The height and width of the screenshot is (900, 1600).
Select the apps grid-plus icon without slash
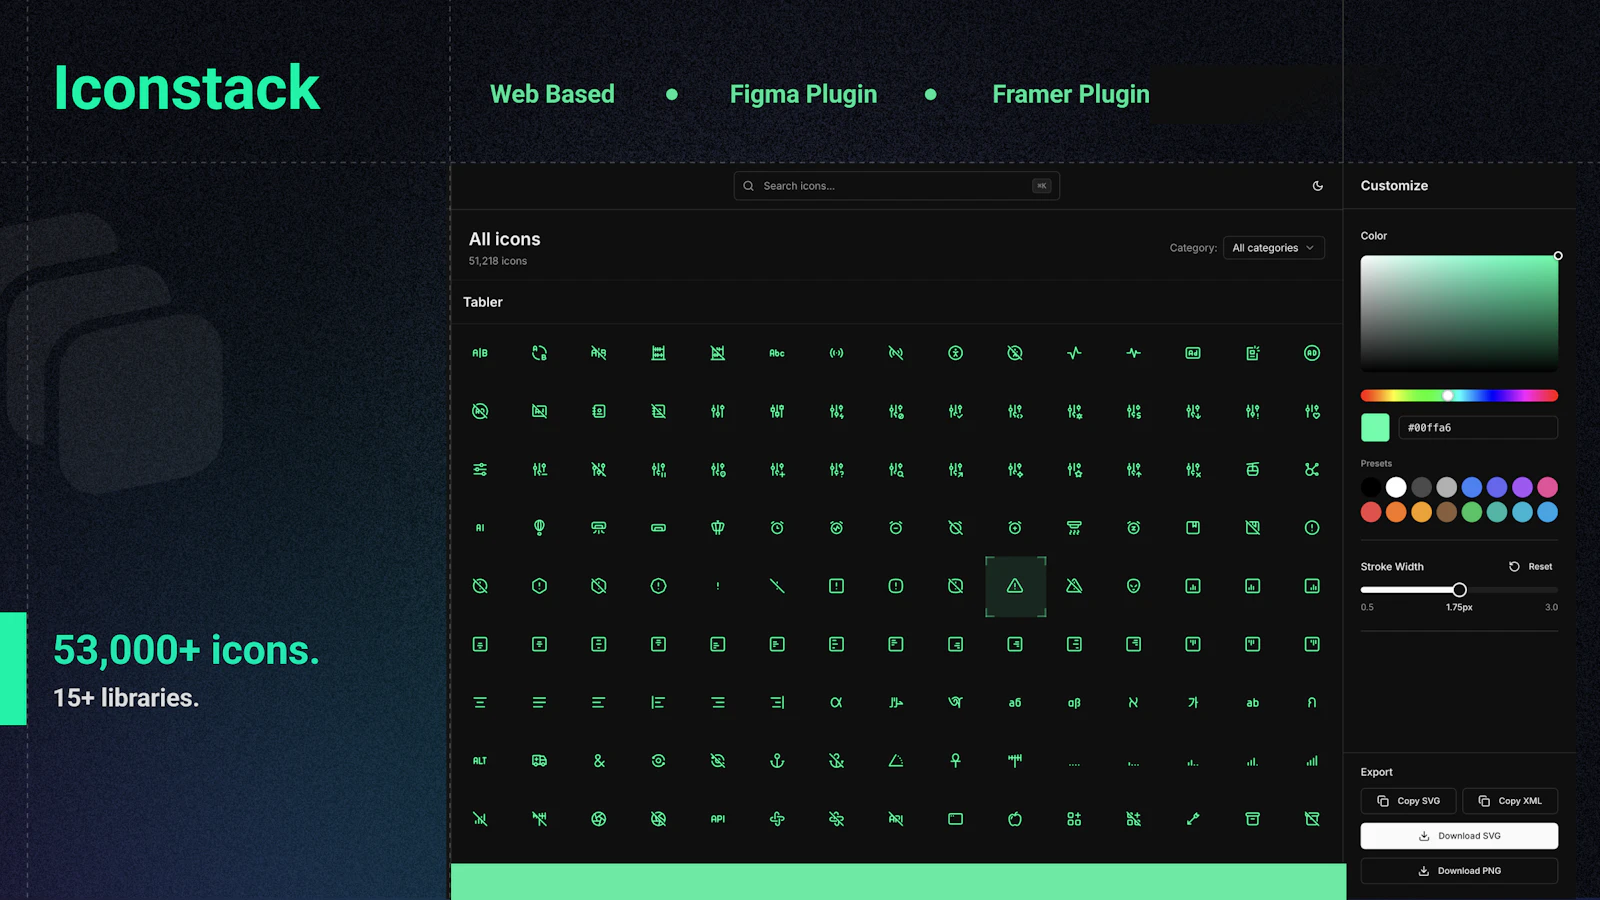[1074, 819]
